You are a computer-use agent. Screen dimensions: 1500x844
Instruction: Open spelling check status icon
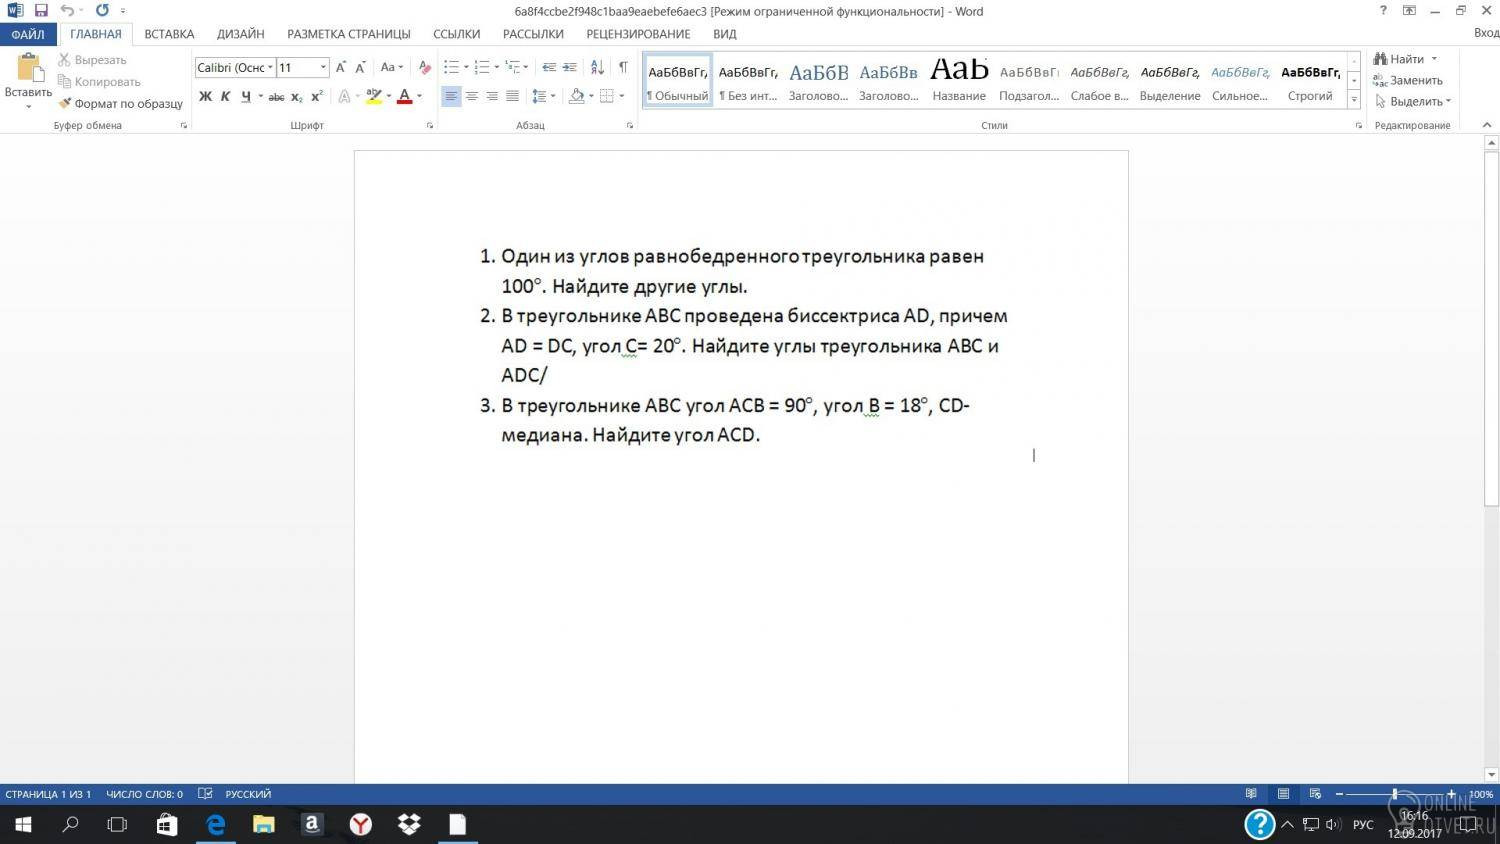pos(205,794)
